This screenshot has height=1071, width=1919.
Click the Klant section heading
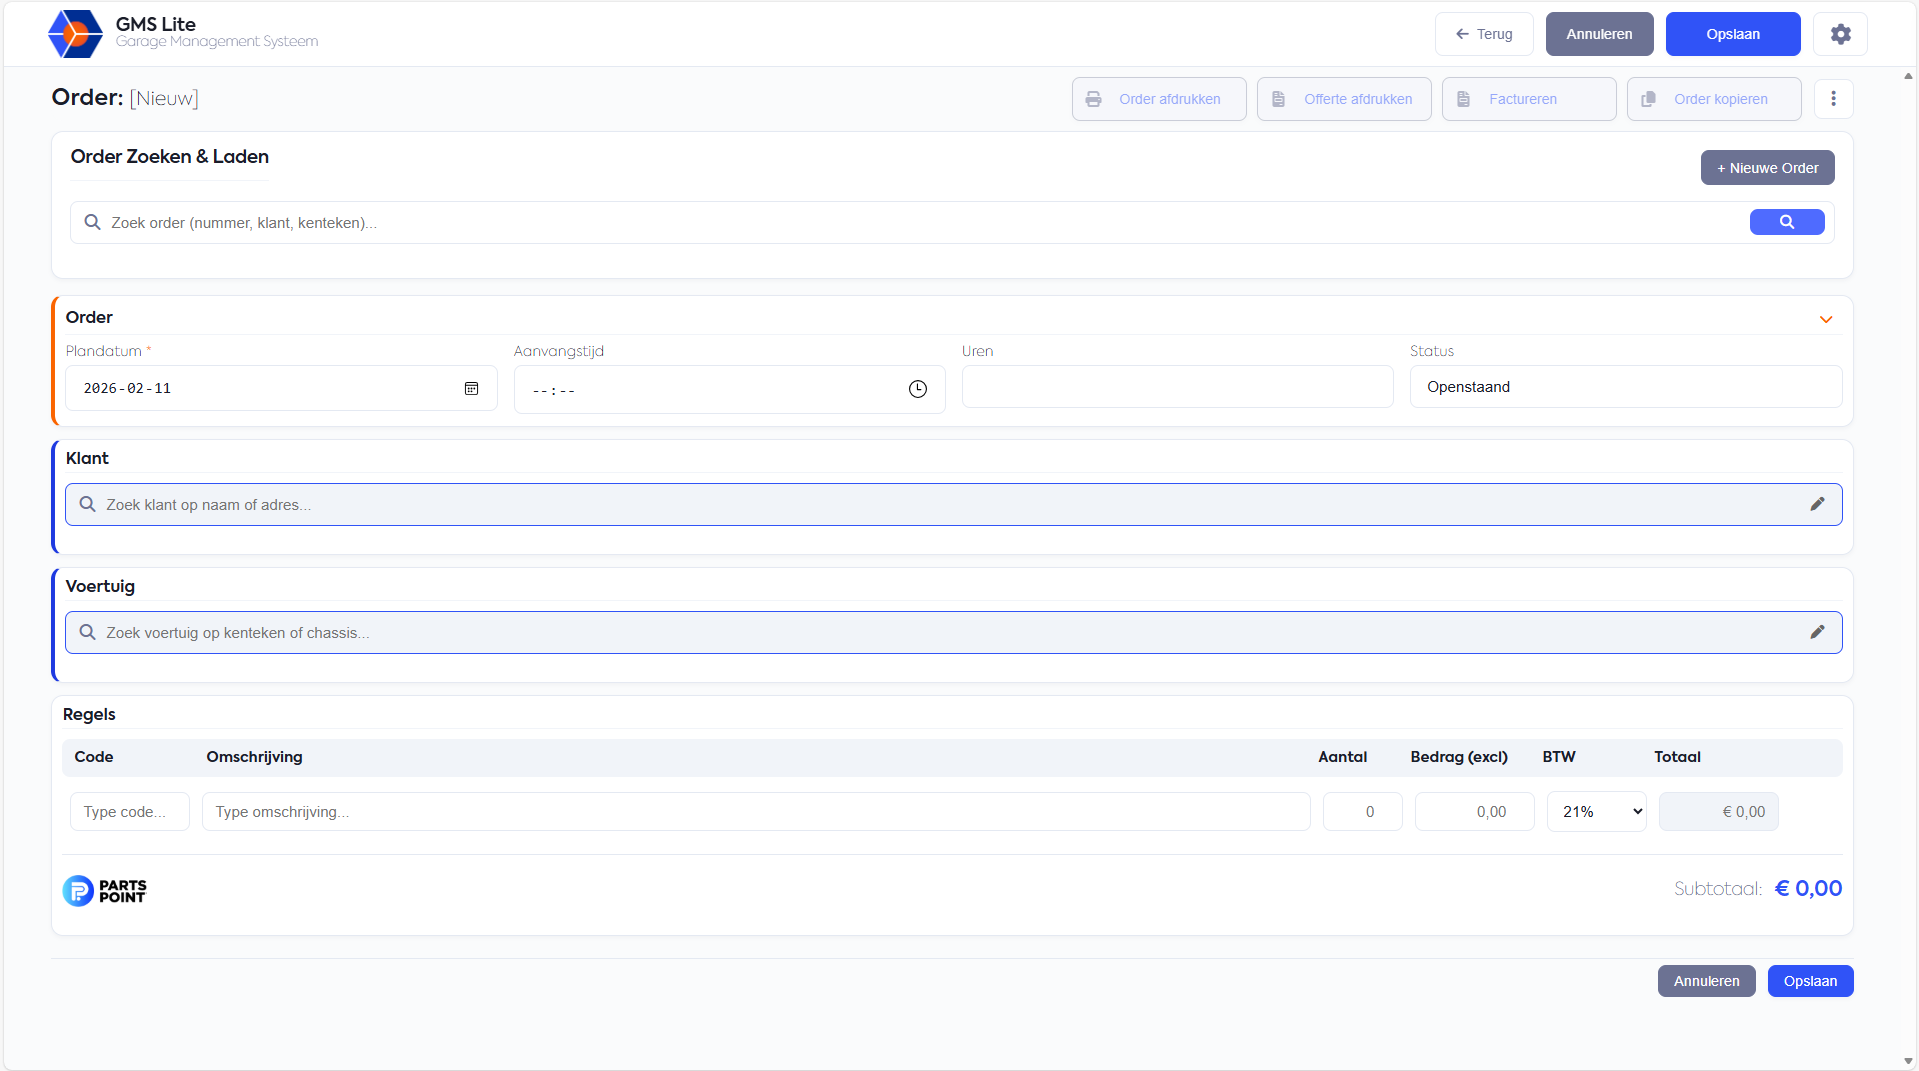(x=87, y=458)
